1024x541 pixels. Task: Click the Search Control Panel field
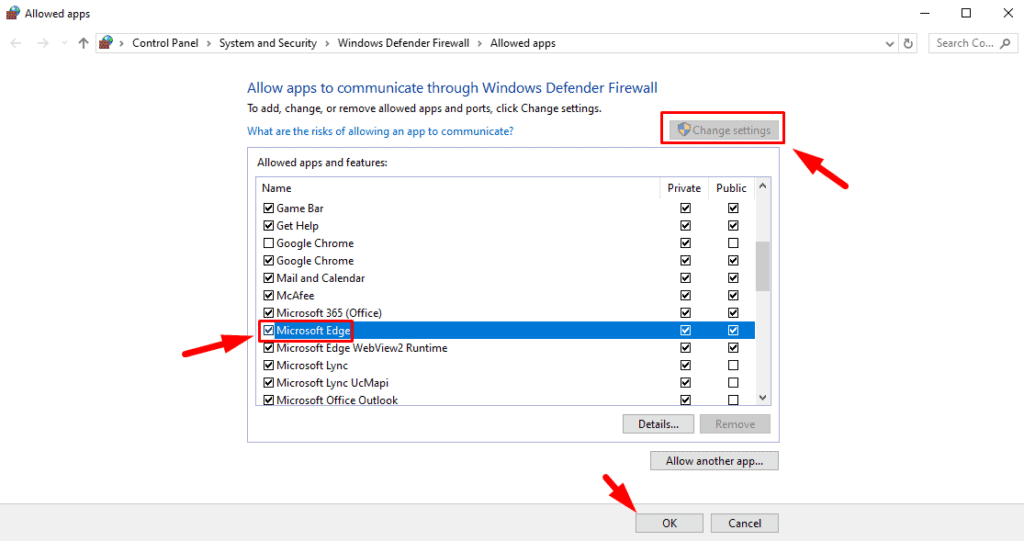970,43
